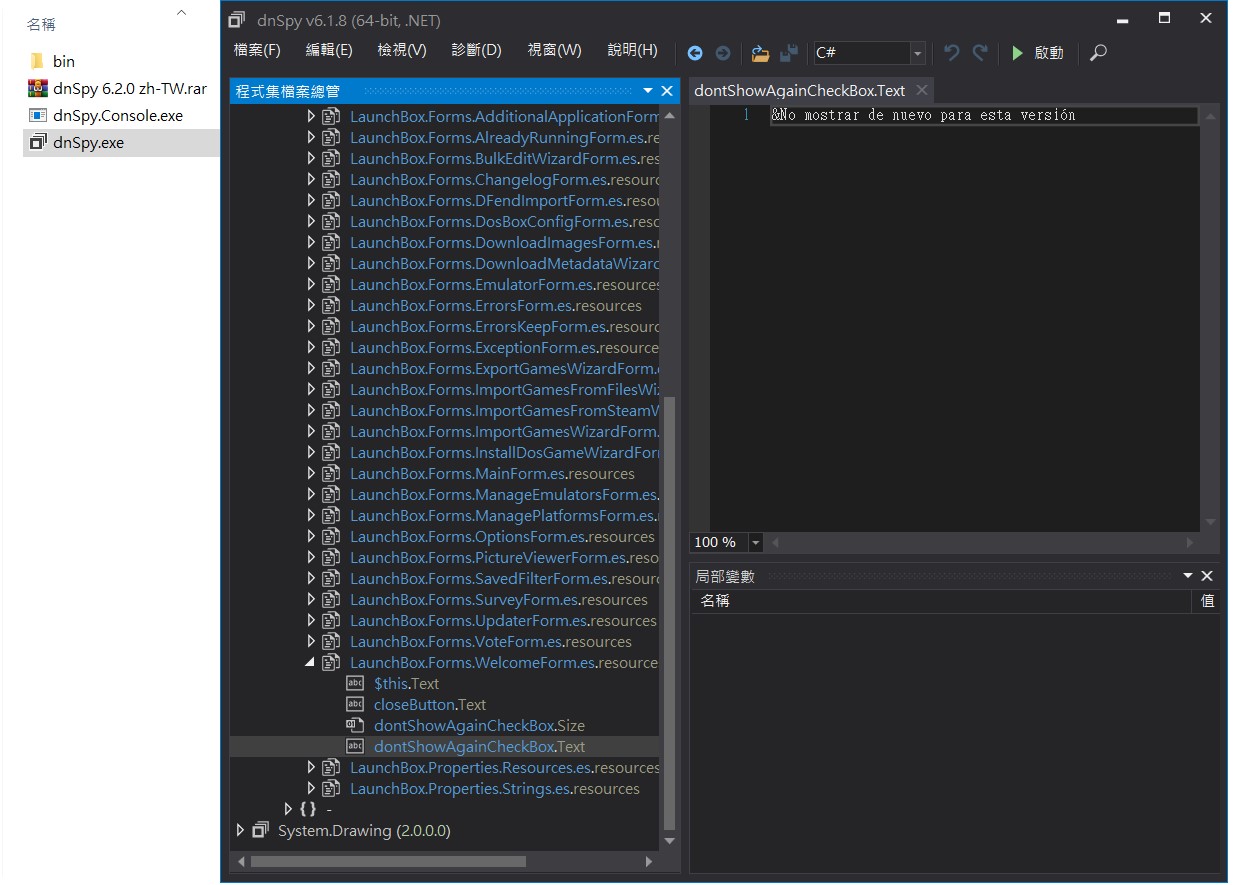
Task: Click the navigate forward arrow icon
Action: 722,53
